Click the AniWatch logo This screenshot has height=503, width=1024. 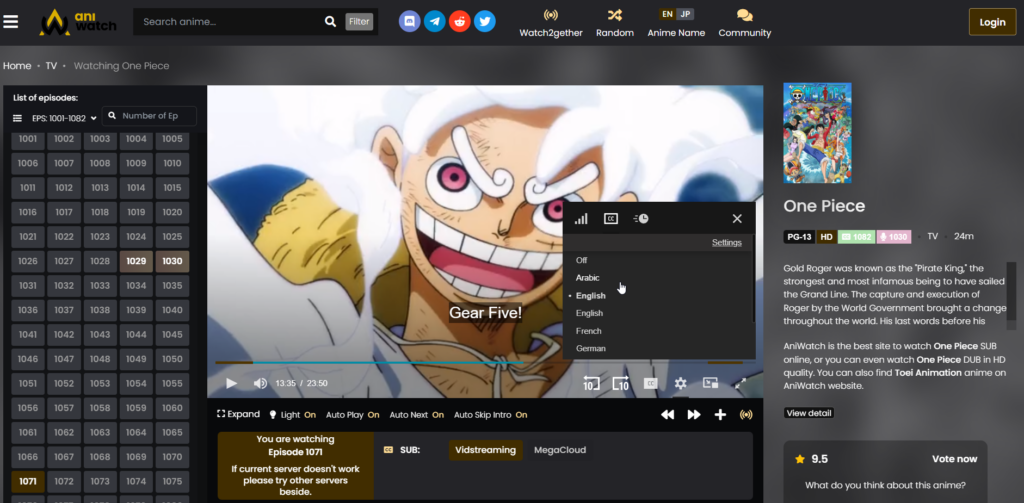(x=78, y=22)
